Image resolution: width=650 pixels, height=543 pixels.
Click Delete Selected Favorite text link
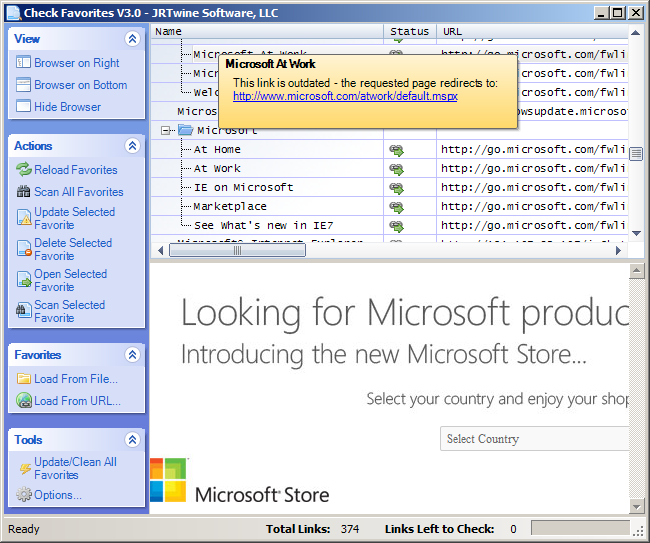click(x=73, y=249)
